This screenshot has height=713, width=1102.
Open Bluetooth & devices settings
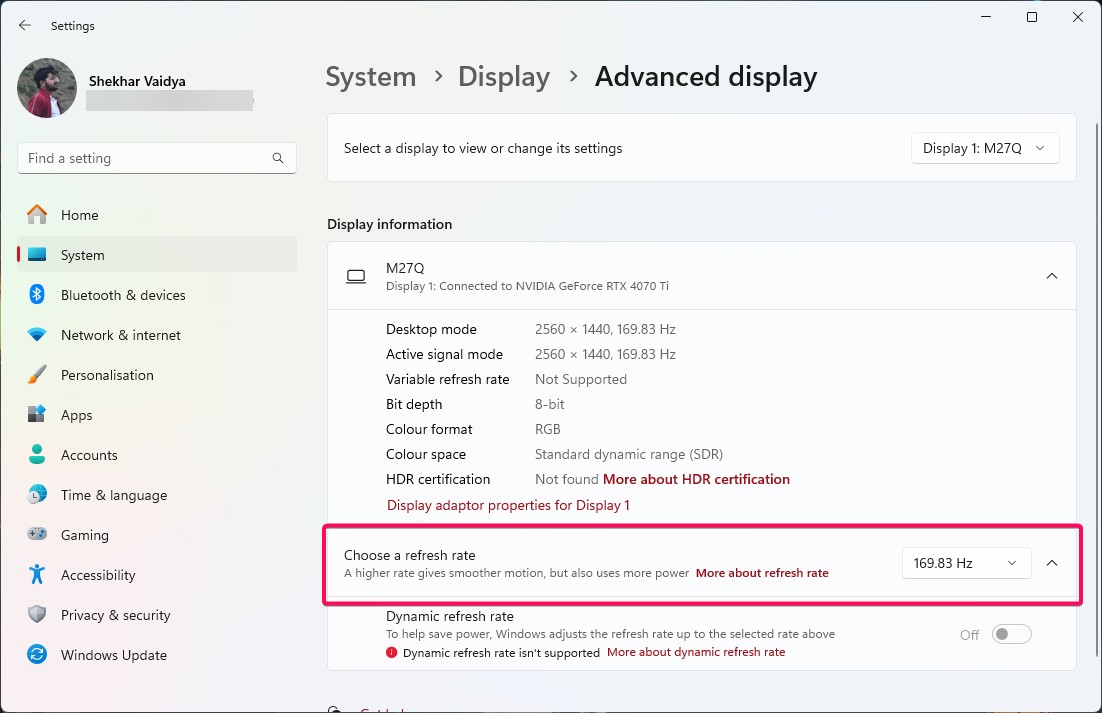click(x=124, y=294)
